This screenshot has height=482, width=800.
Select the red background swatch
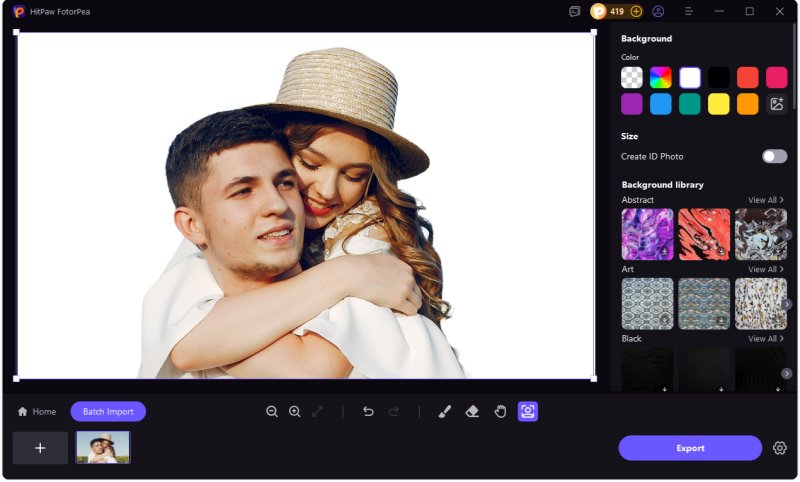coord(747,78)
